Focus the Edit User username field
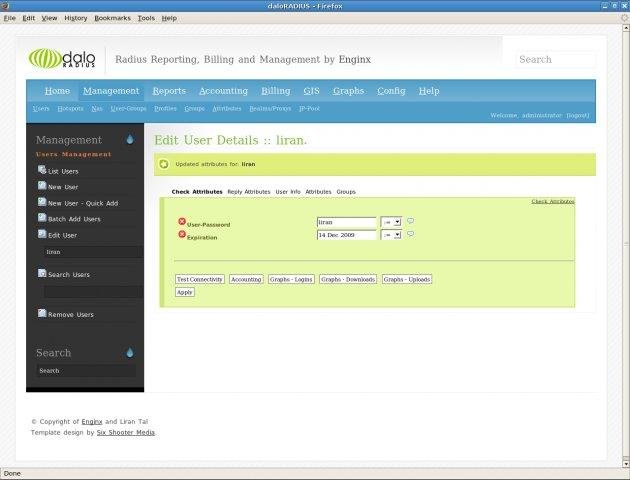The height and width of the screenshot is (480, 630). coord(93,252)
